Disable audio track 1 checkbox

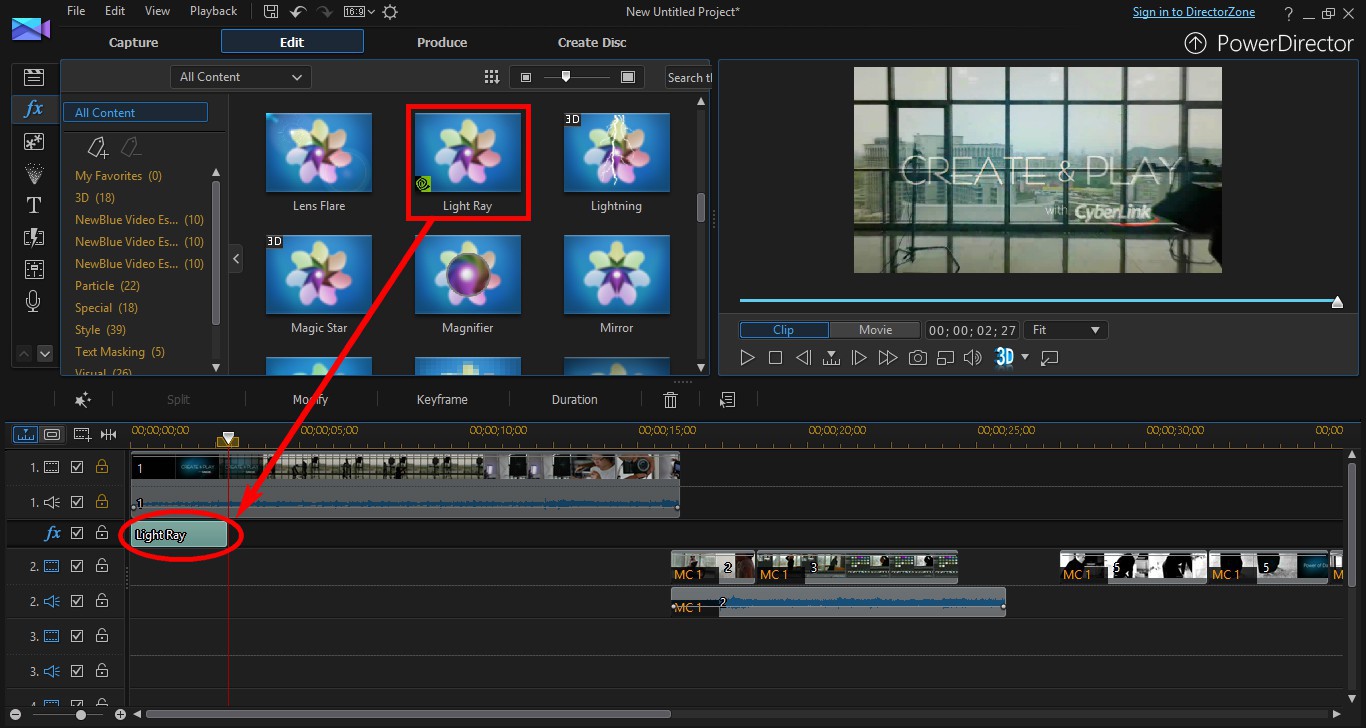[x=77, y=502]
